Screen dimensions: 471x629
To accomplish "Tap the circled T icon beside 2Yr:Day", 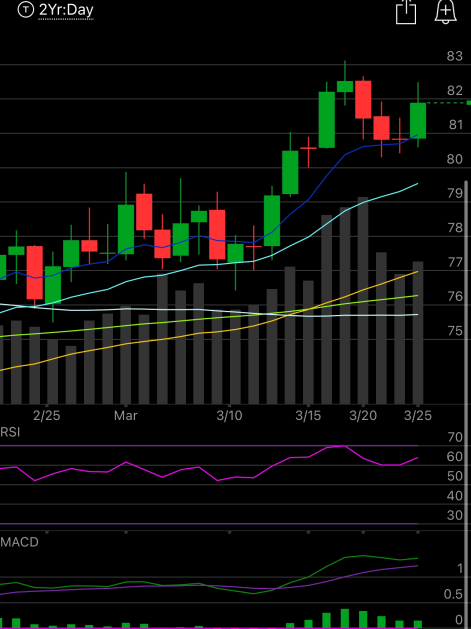I will point(26,10).
